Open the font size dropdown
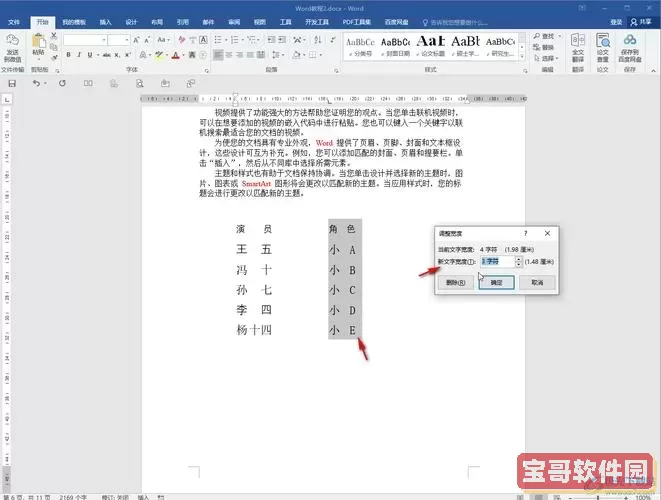Viewport: 661px width, 500px height. [126, 40]
